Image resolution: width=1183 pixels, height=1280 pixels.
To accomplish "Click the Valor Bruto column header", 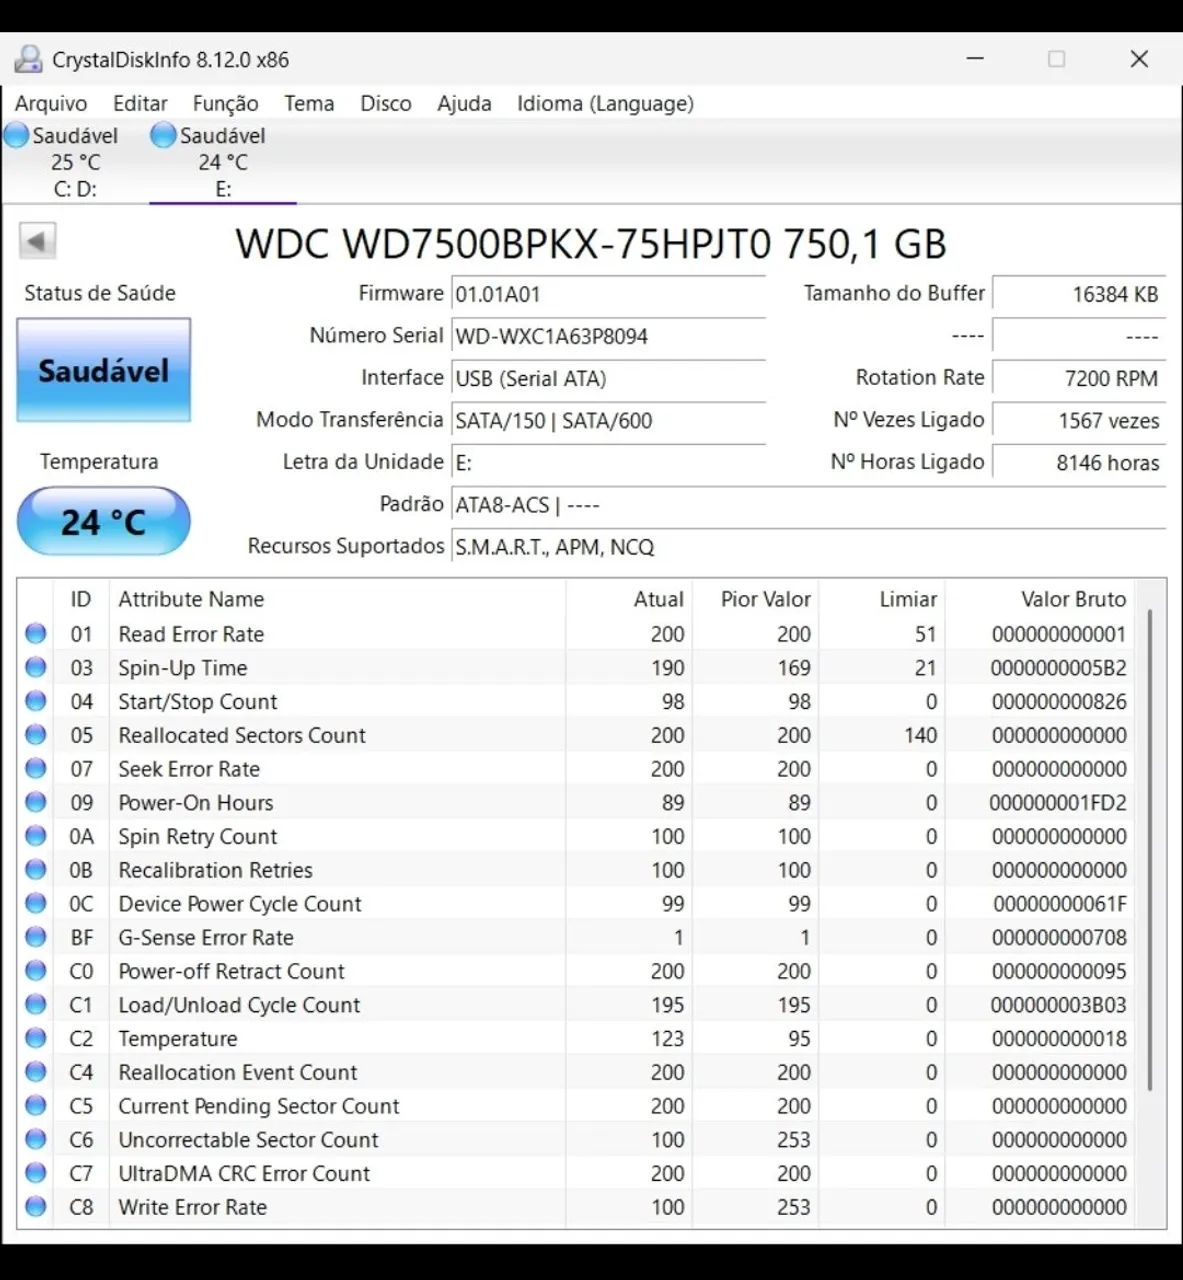I will click(x=1040, y=599).
